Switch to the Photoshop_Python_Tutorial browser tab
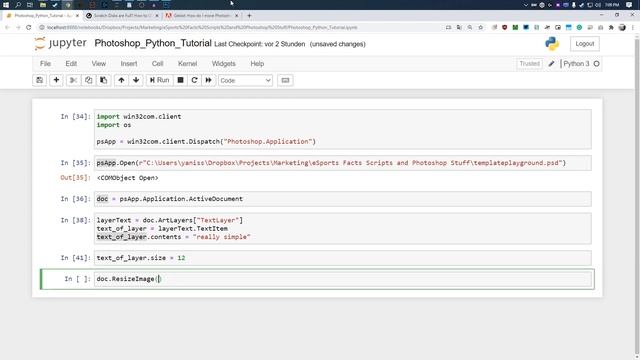640x360 pixels. (x=42, y=16)
